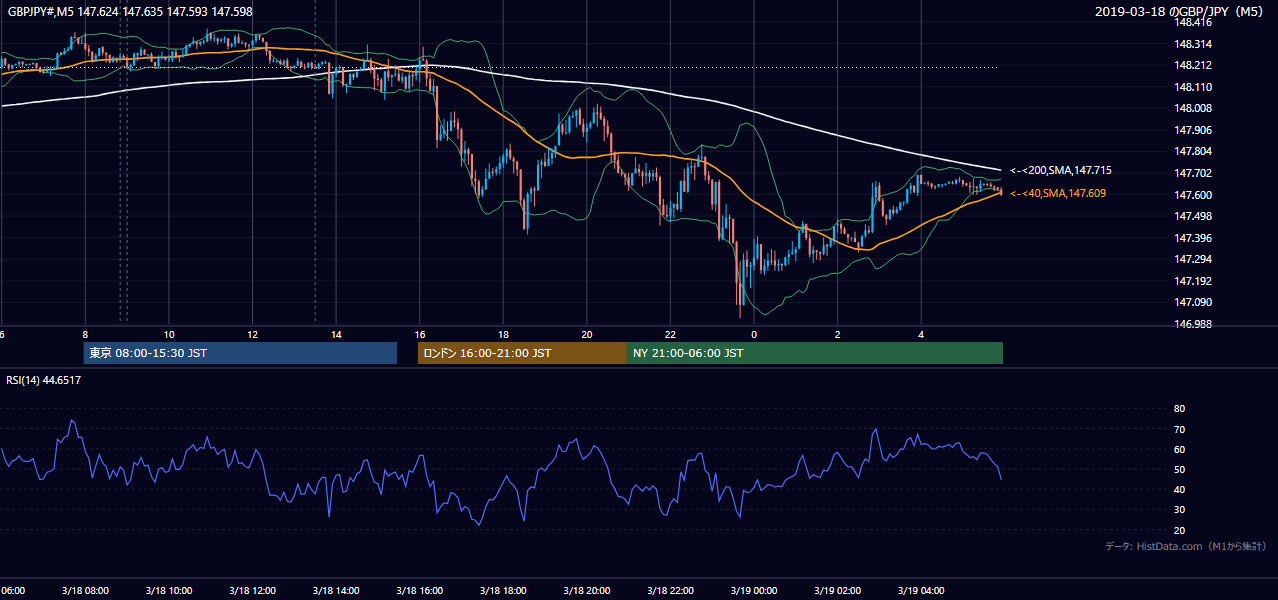This screenshot has height=600, width=1278.
Task: Click RSI scale level 50
Action: click(1179, 469)
